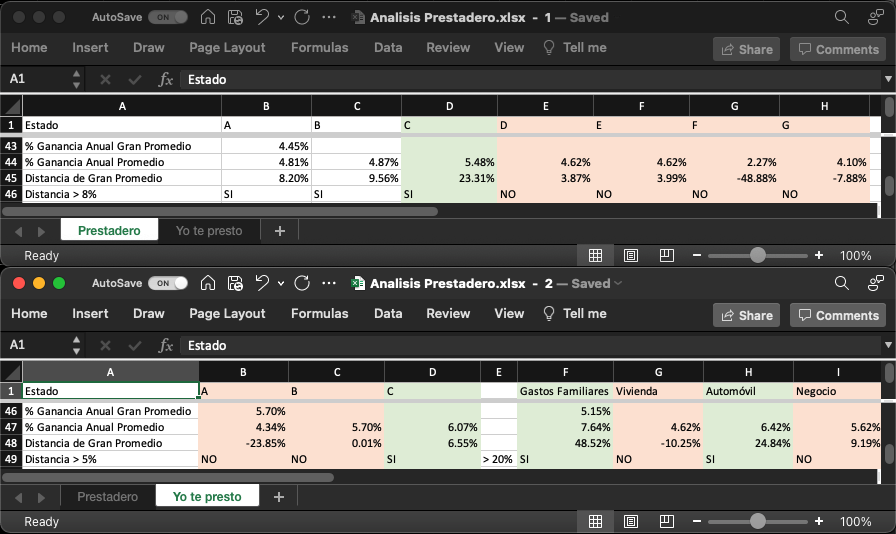The width and height of the screenshot is (896, 534).
Task: Select cell with -48.88% in top window
Action: click(735, 178)
